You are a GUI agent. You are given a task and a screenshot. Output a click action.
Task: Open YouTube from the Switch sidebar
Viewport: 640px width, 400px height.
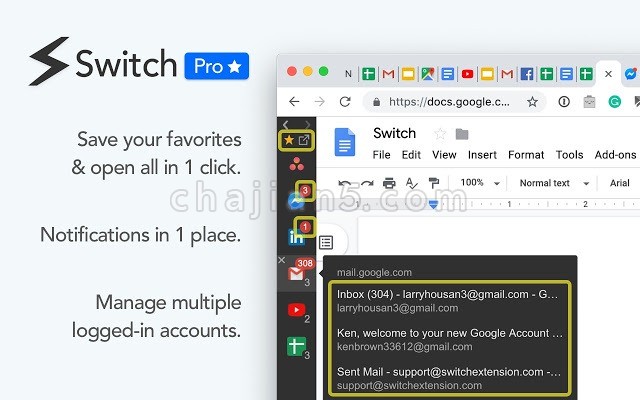(296, 310)
